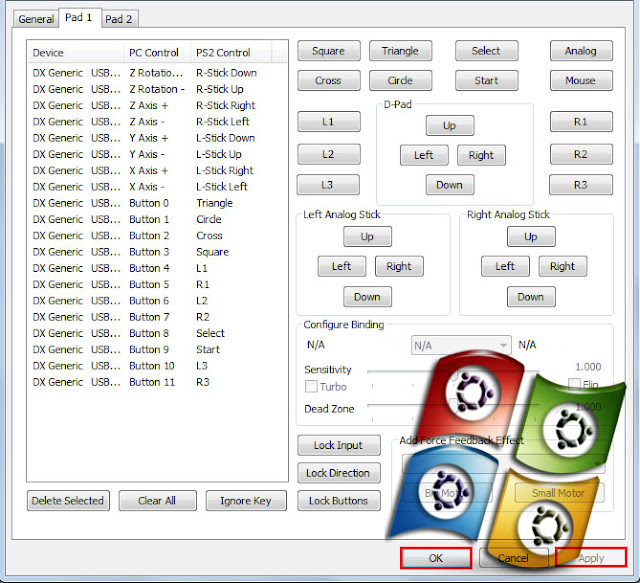Bind D-Pad Down button
640x583 pixels.
click(450, 185)
